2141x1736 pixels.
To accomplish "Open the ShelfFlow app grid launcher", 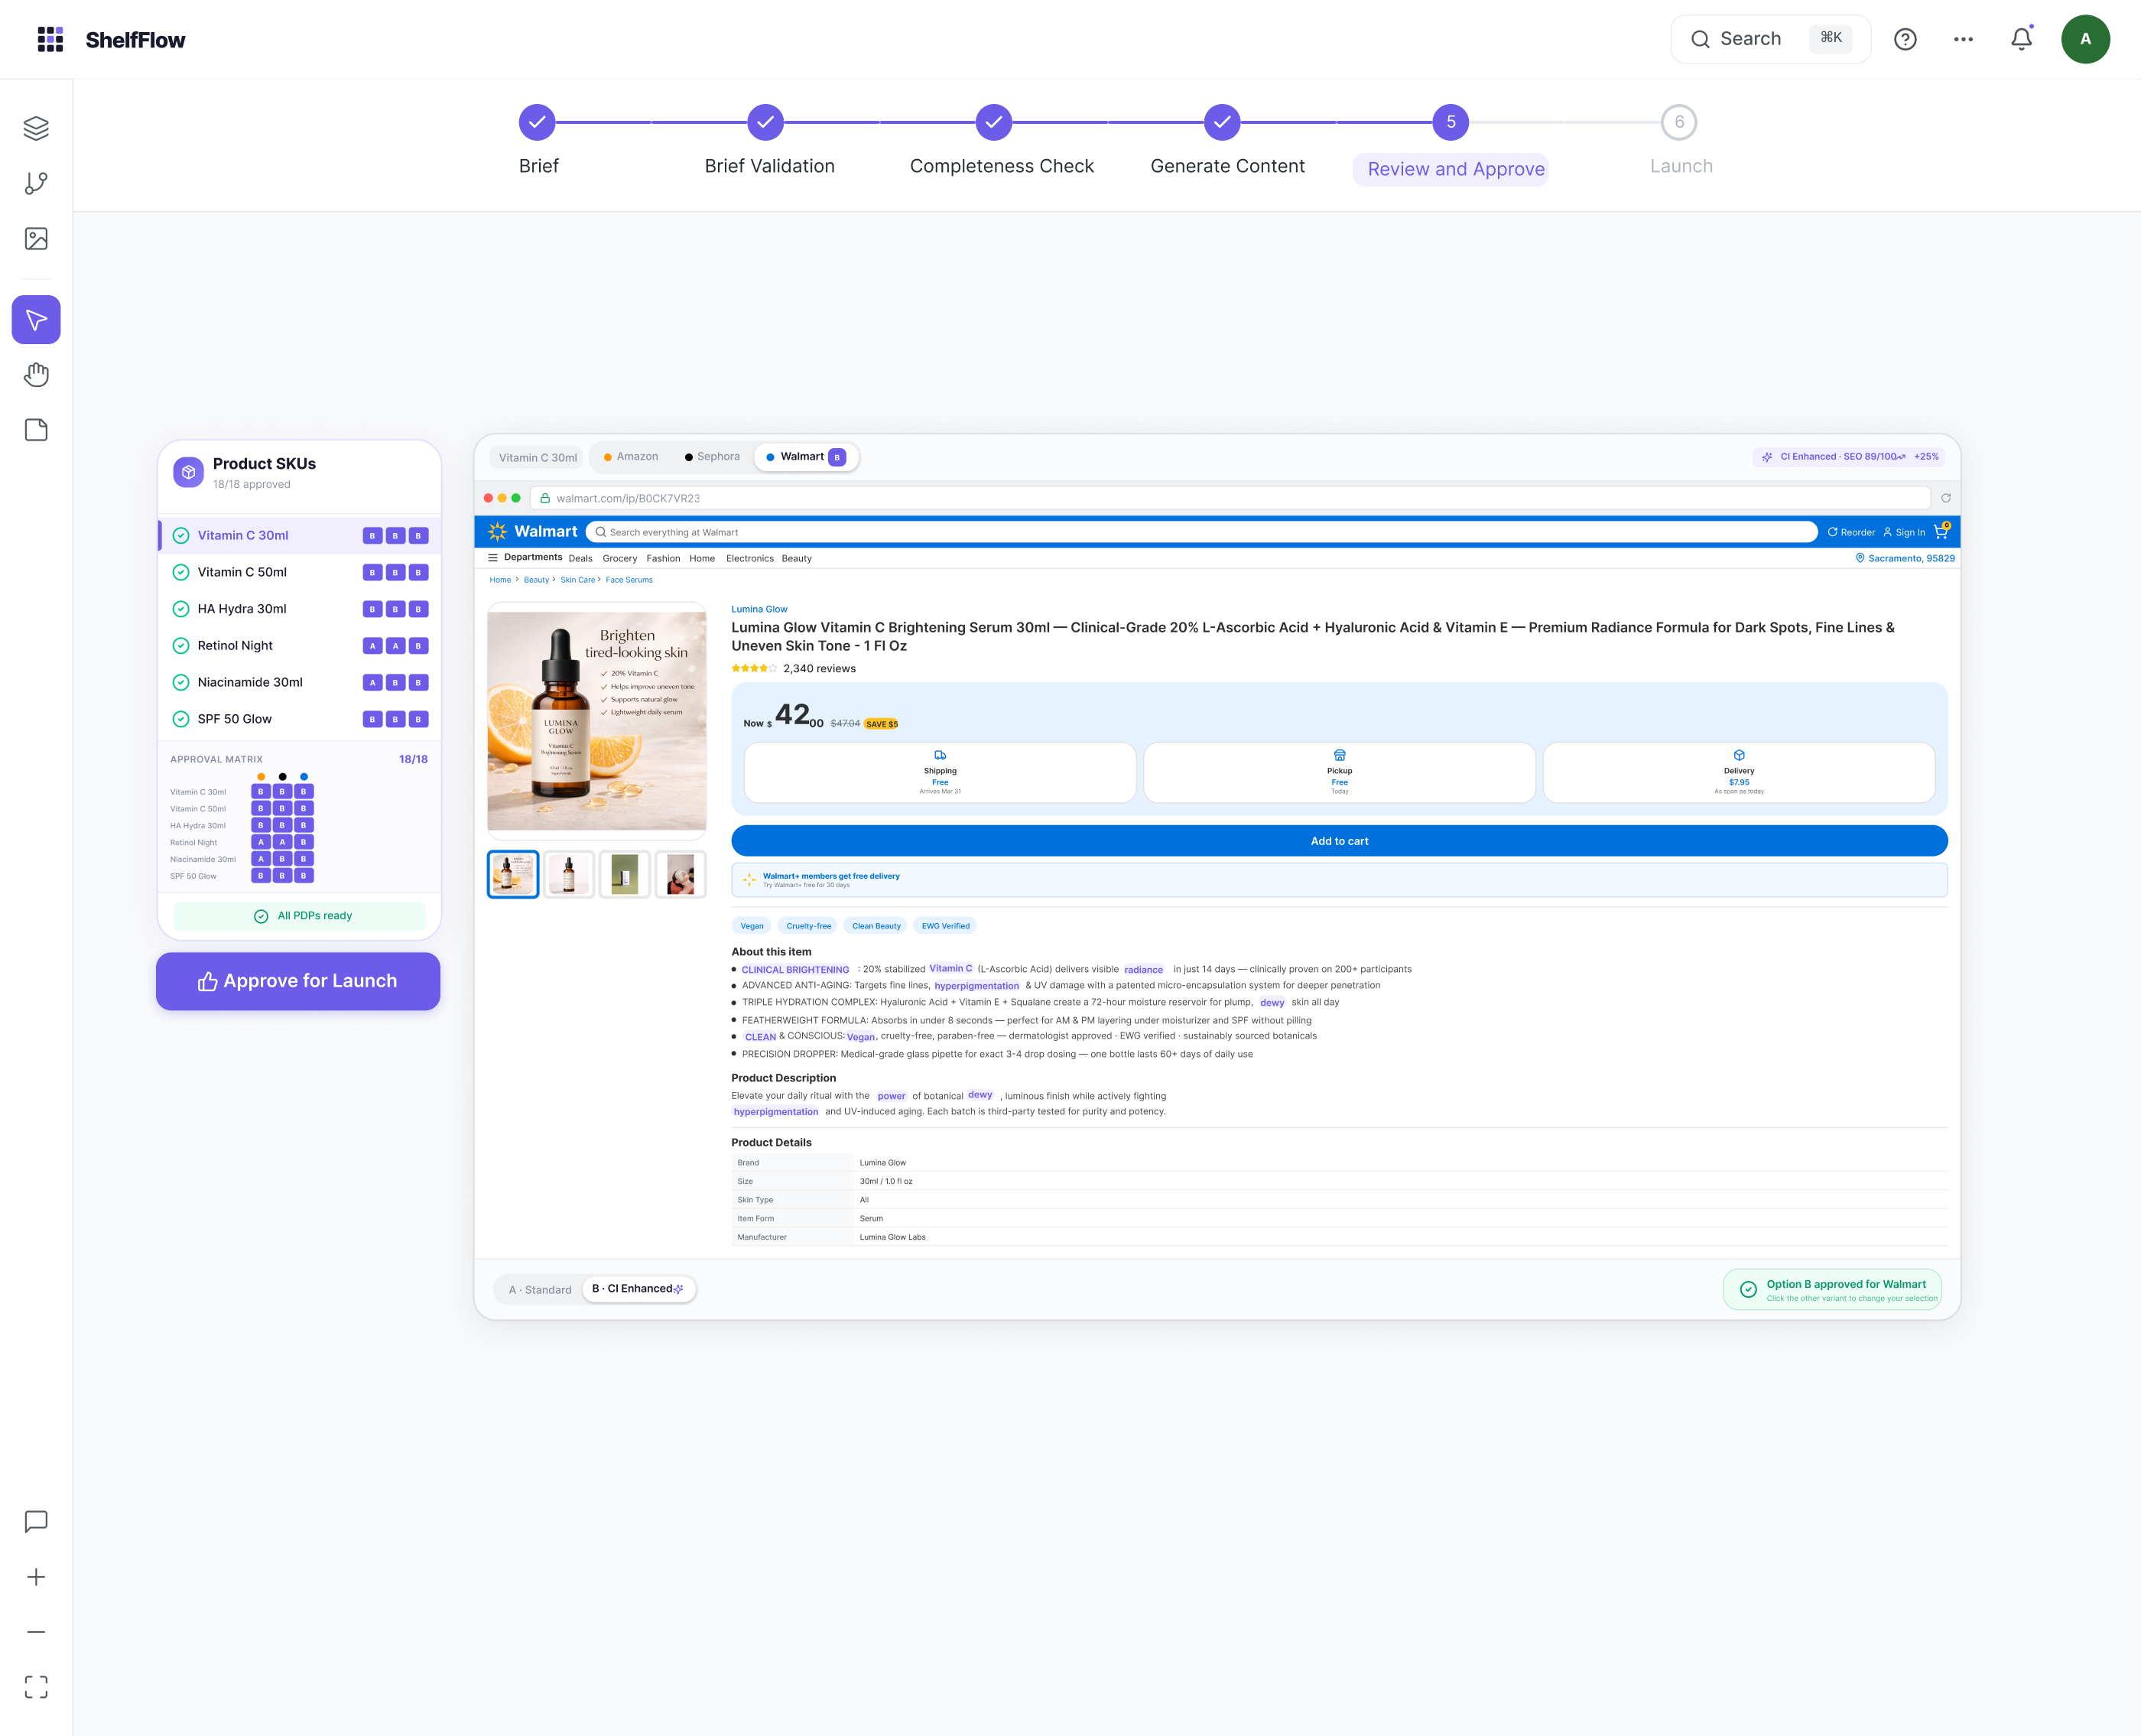I will tap(50, 39).
